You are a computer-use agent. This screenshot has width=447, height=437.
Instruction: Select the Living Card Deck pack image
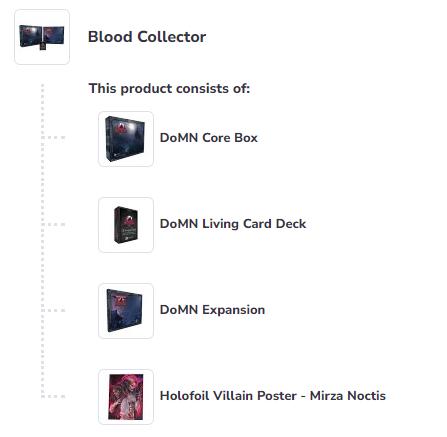pos(126,225)
